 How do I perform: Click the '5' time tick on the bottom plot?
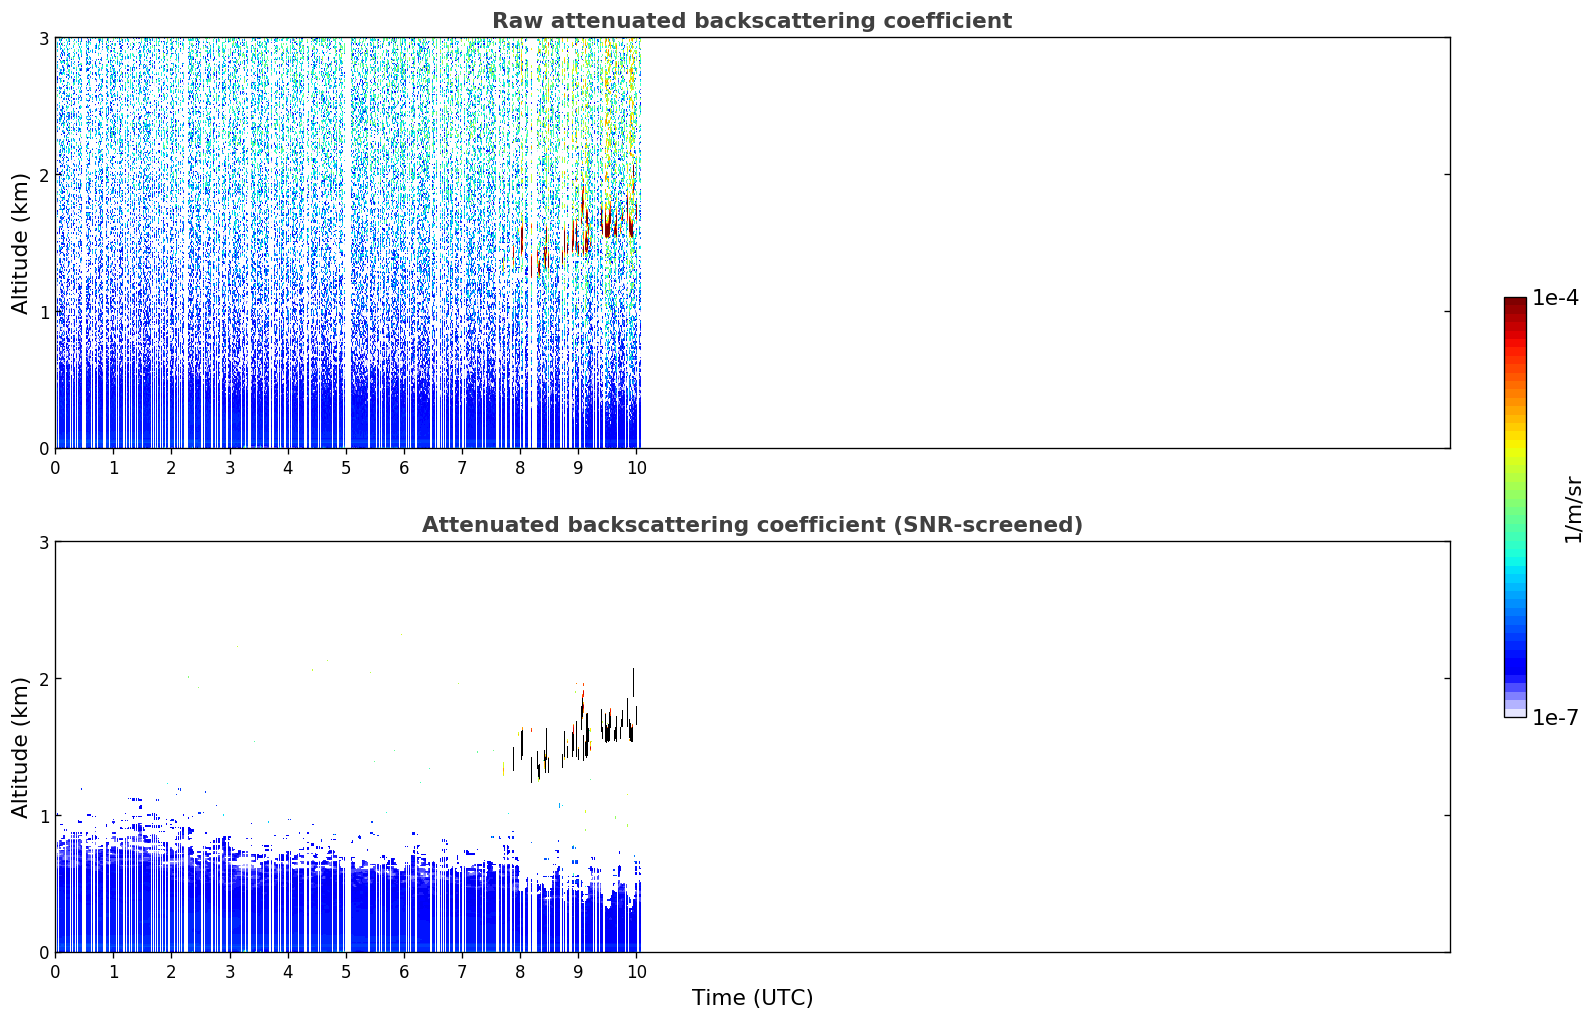point(346,972)
